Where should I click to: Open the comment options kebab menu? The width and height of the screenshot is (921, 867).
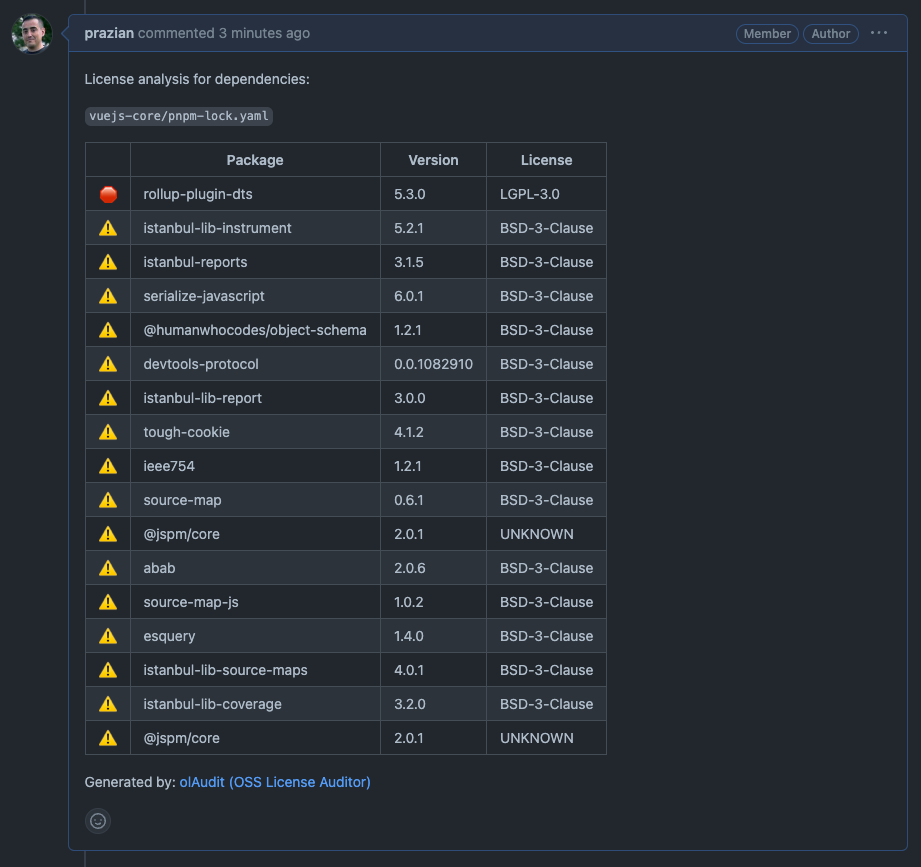[x=878, y=33]
